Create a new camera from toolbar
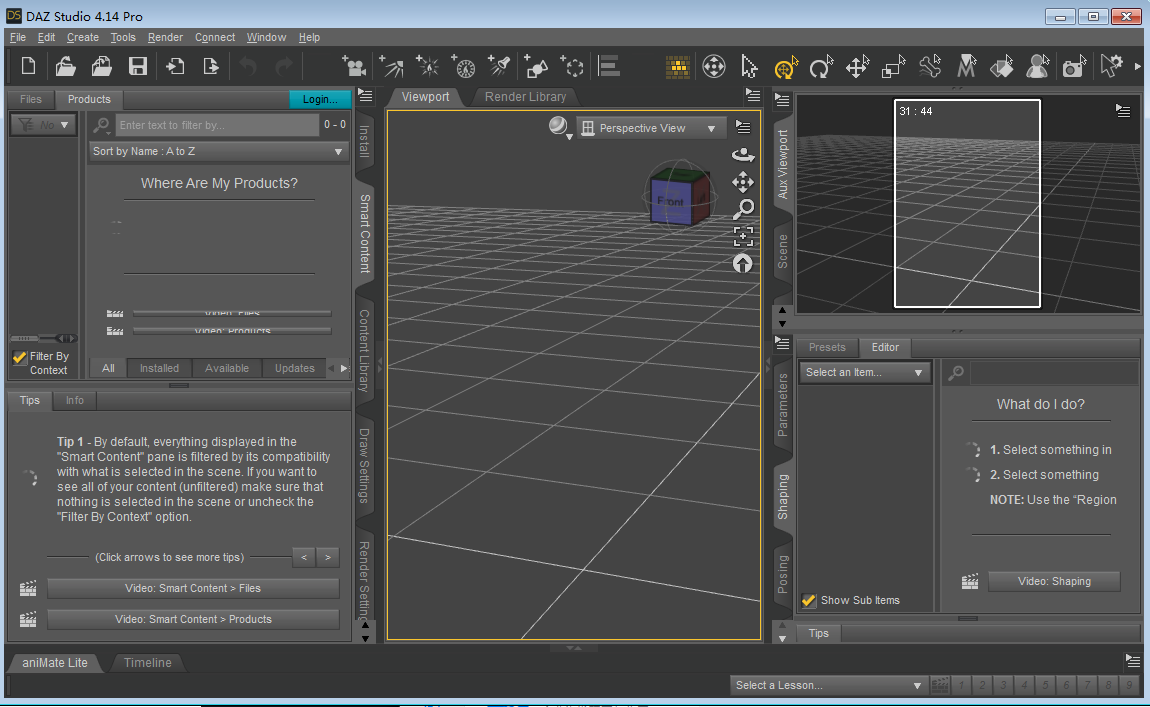1150x707 pixels. [354, 67]
